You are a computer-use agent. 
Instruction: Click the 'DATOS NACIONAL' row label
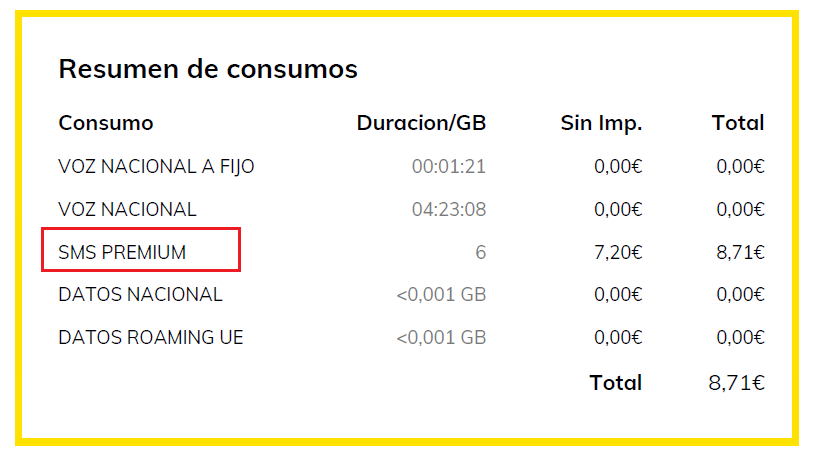[x=140, y=295]
